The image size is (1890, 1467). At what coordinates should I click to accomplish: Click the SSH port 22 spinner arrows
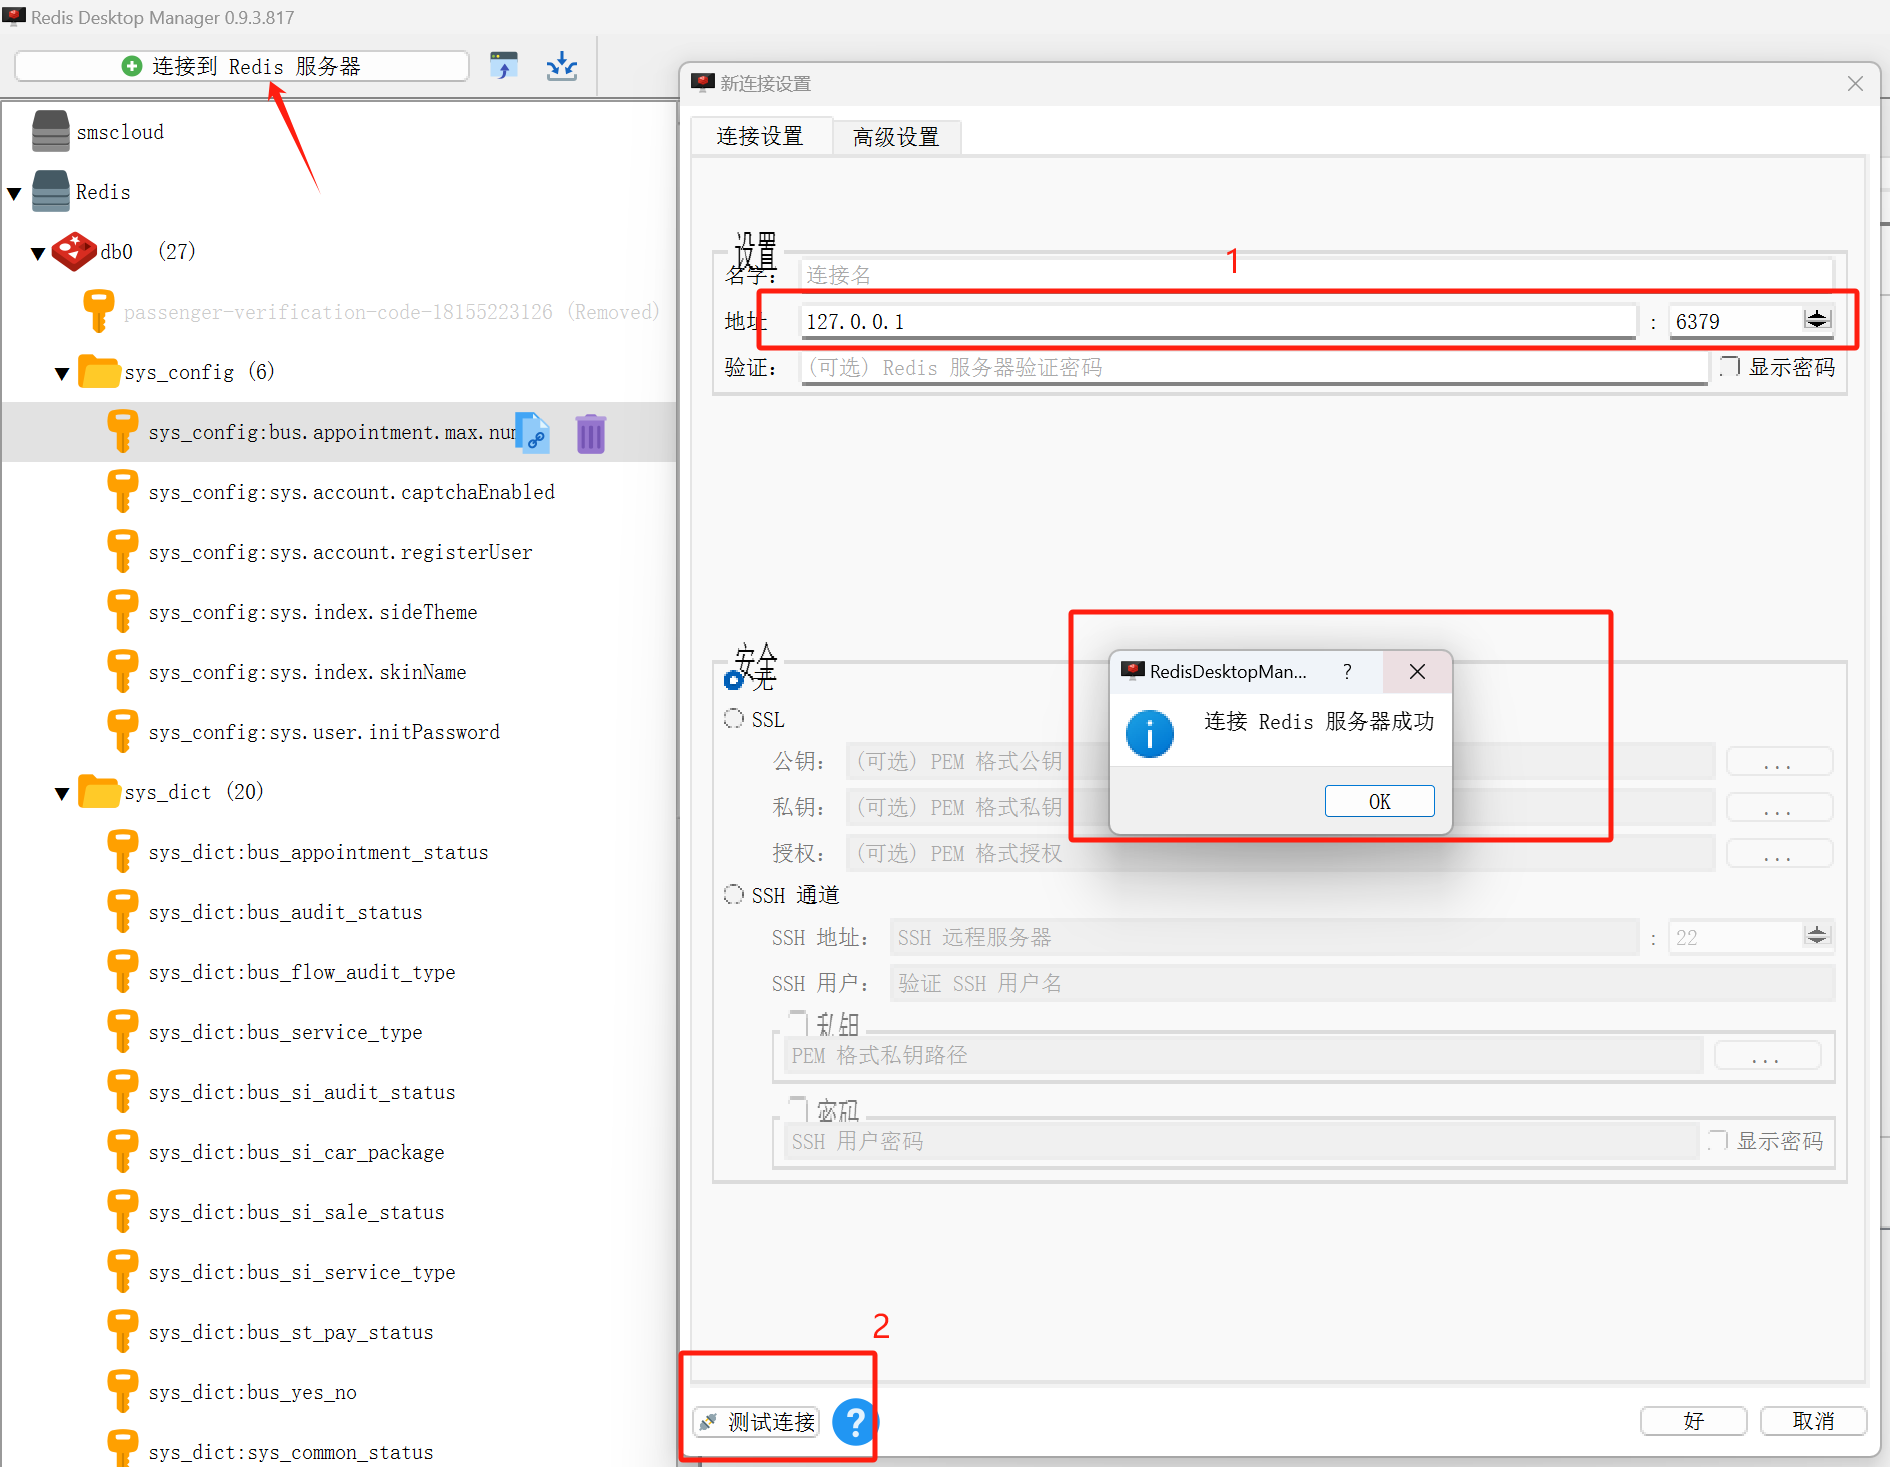coord(1817,935)
